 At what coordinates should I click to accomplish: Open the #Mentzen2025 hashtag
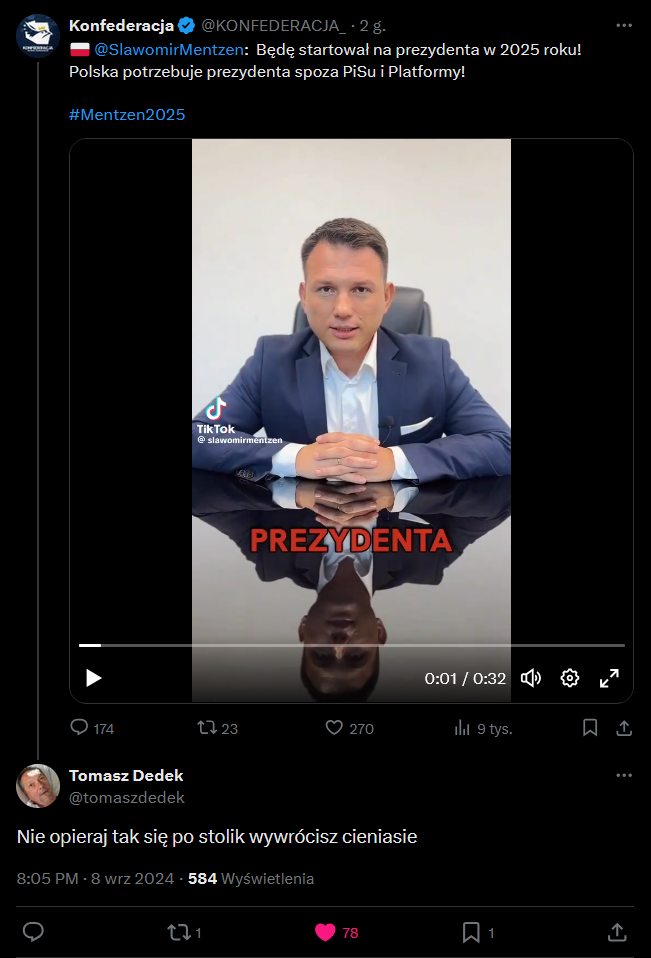coord(127,114)
